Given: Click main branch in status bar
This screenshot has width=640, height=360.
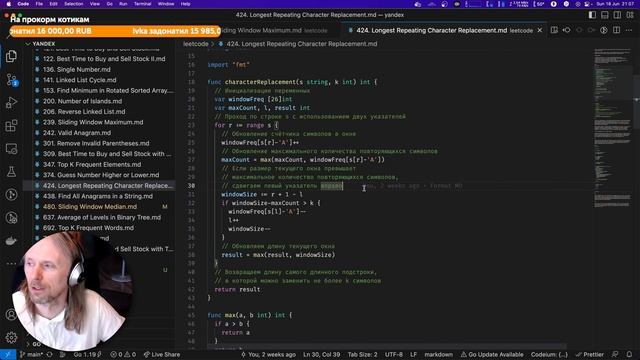Looking at the screenshot, I should coord(32,354).
